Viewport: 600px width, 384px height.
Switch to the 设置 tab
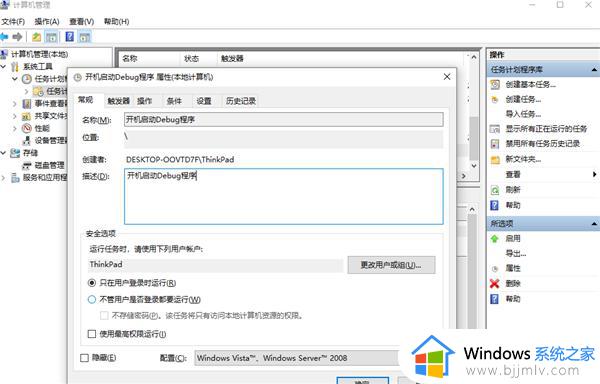(204, 101)
